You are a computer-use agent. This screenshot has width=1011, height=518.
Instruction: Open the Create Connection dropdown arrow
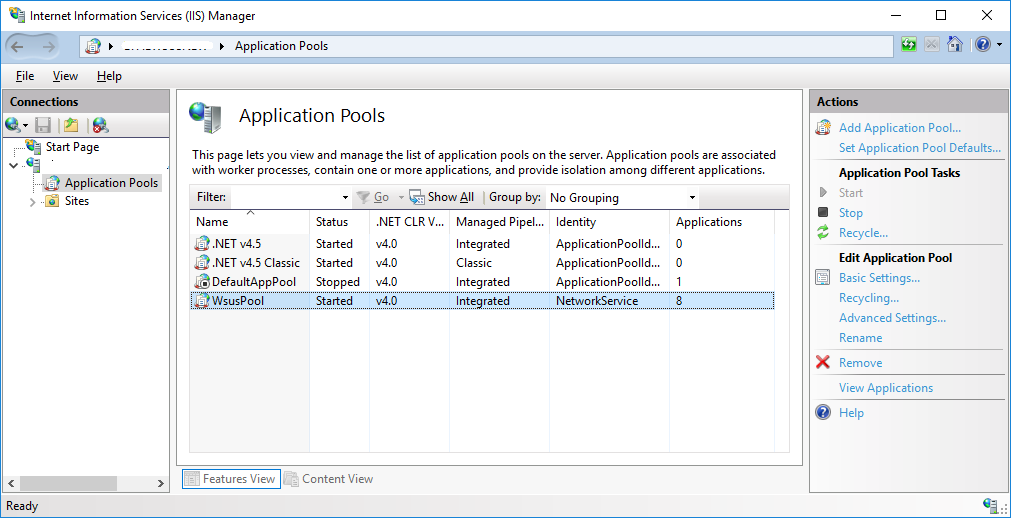tap(25, 125)
